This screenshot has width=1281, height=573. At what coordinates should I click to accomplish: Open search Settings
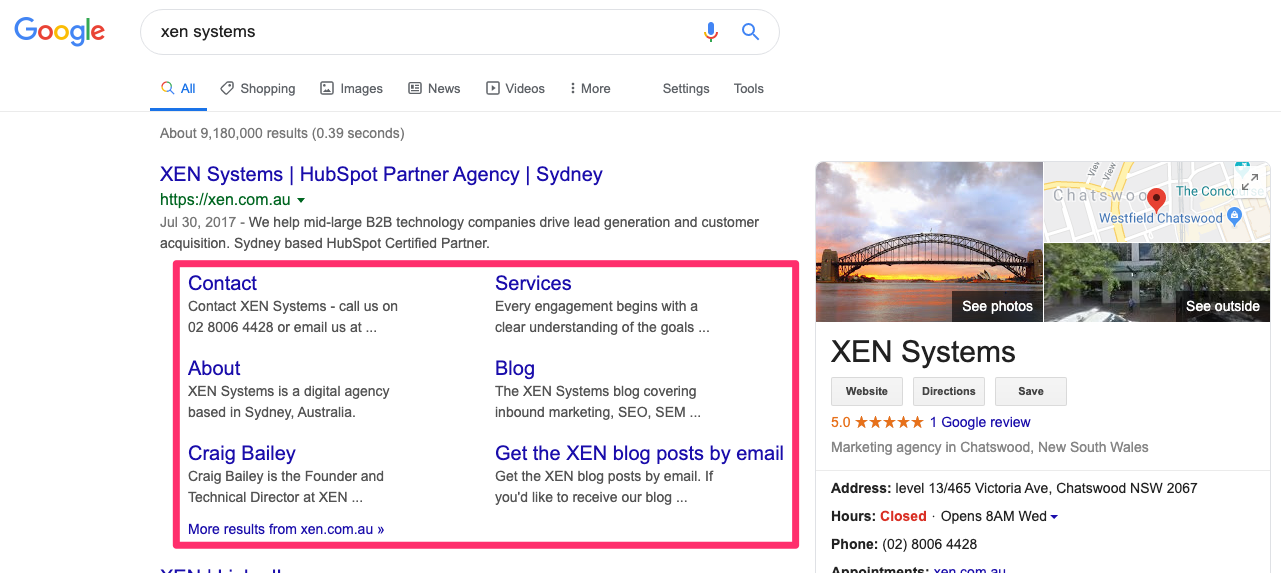(x=686, y=88)
